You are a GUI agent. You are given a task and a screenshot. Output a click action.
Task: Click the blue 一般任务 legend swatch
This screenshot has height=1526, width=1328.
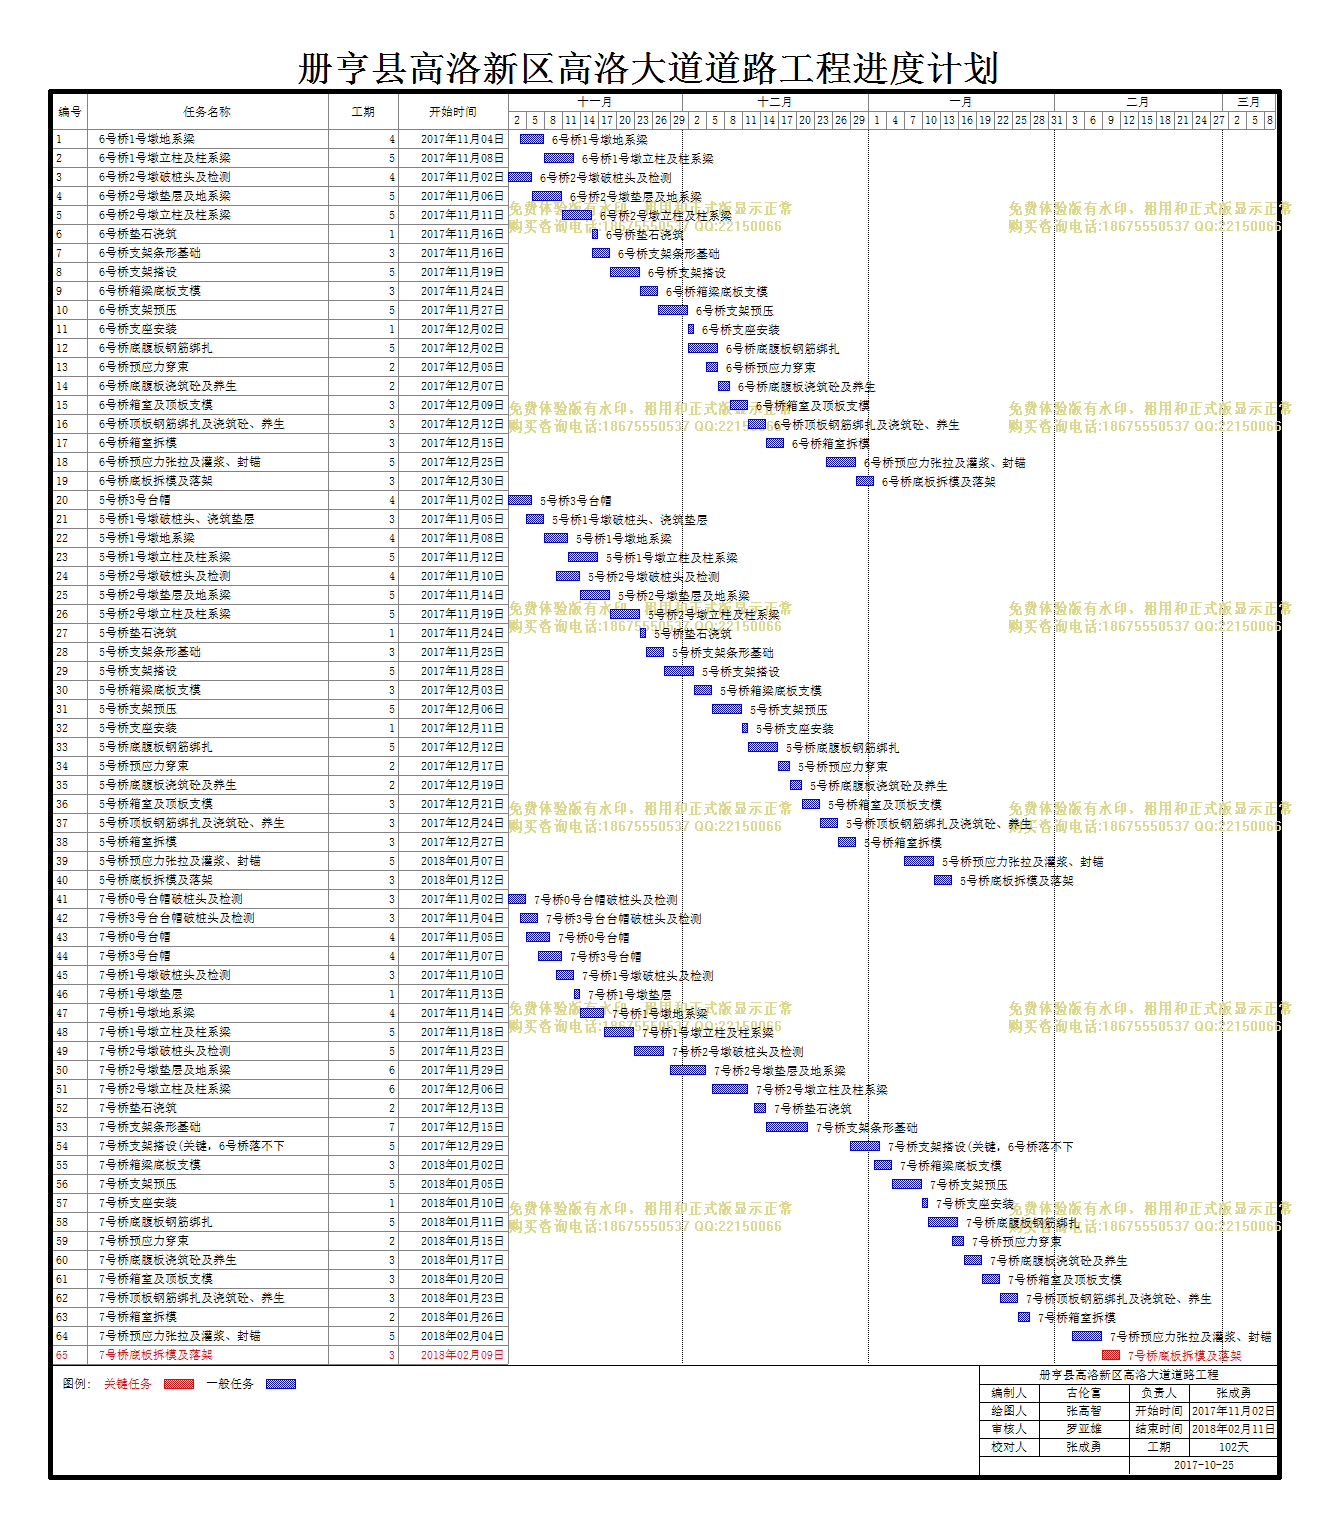coord(281,1384)
